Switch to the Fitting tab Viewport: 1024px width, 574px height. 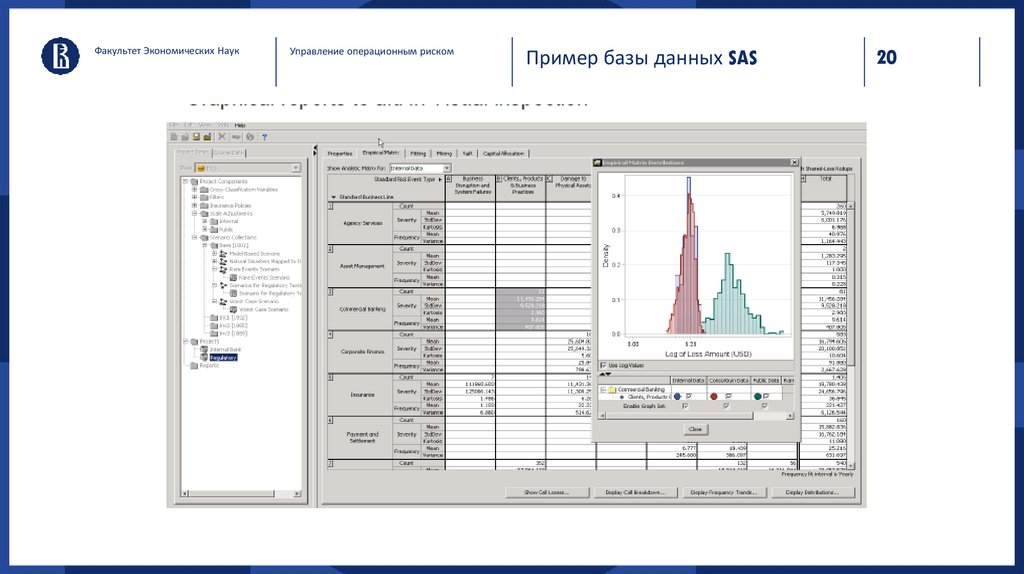coord(418,153)
